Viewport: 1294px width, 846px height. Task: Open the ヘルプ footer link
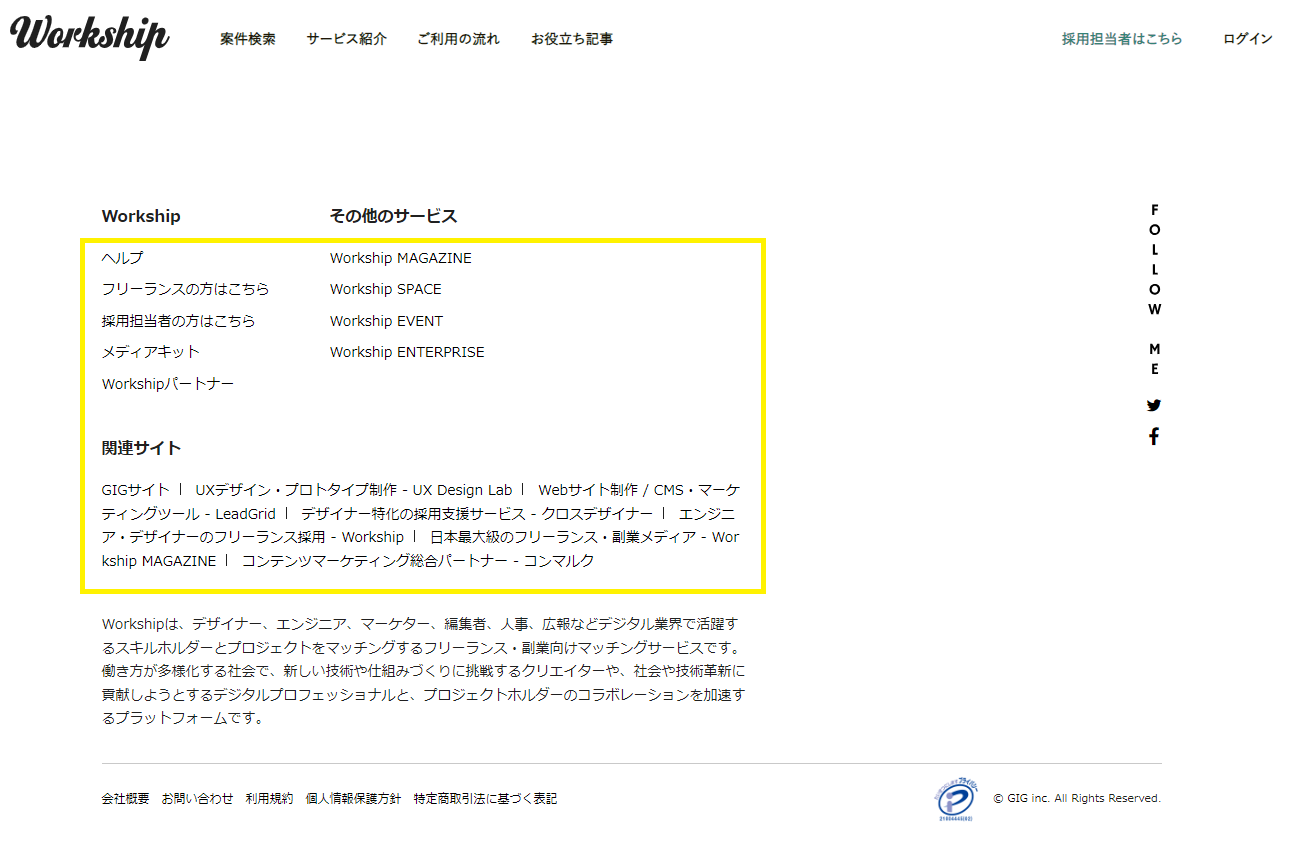click(122, 258)
